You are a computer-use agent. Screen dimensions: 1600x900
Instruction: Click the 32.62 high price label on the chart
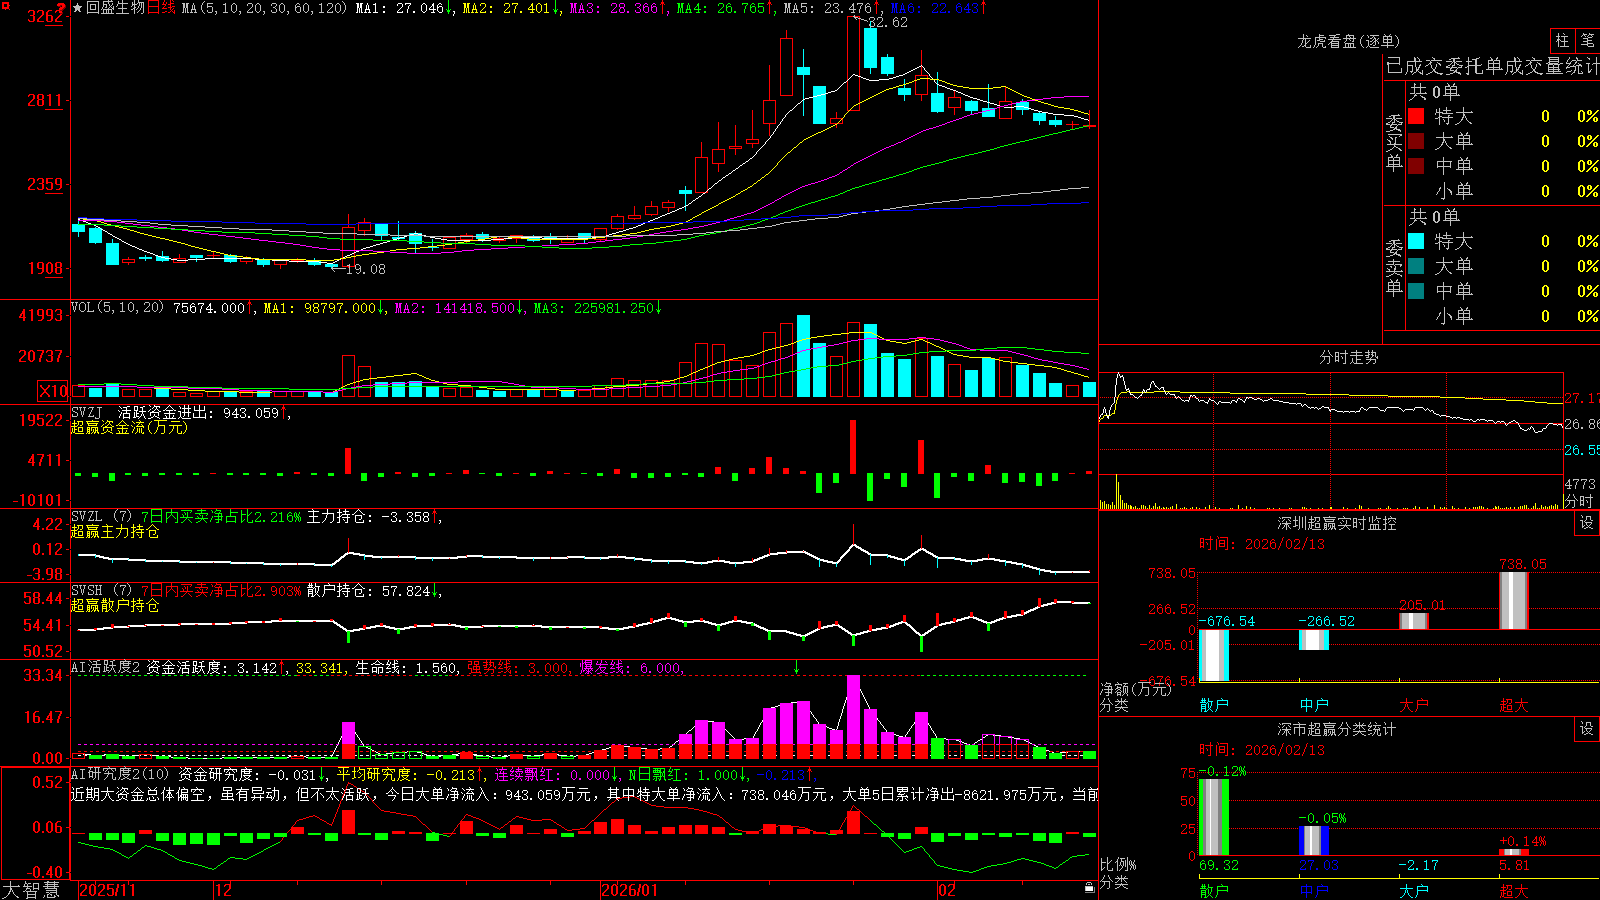[x=888, y=22]
